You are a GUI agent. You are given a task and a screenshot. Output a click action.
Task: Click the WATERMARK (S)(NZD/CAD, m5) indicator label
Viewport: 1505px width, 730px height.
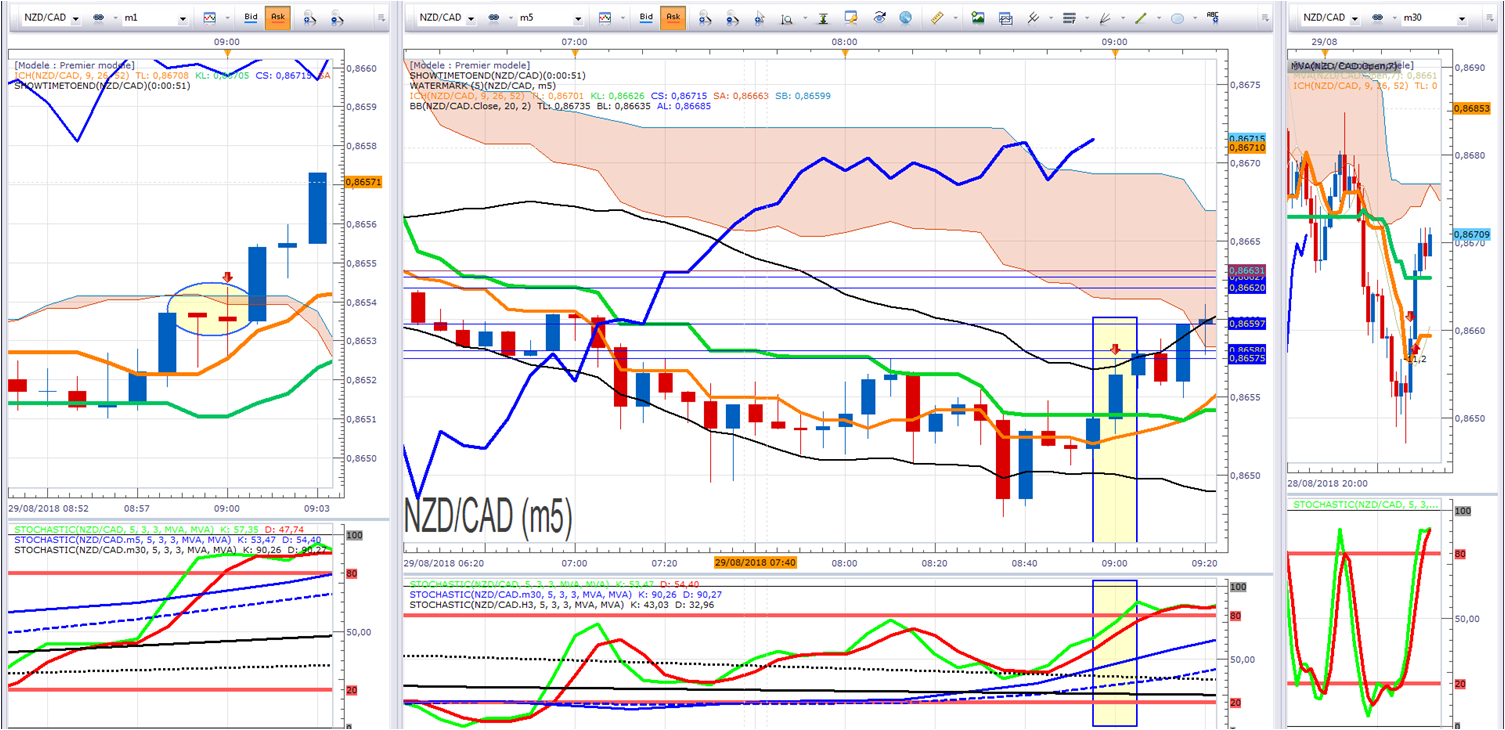[x=484, y=85]
